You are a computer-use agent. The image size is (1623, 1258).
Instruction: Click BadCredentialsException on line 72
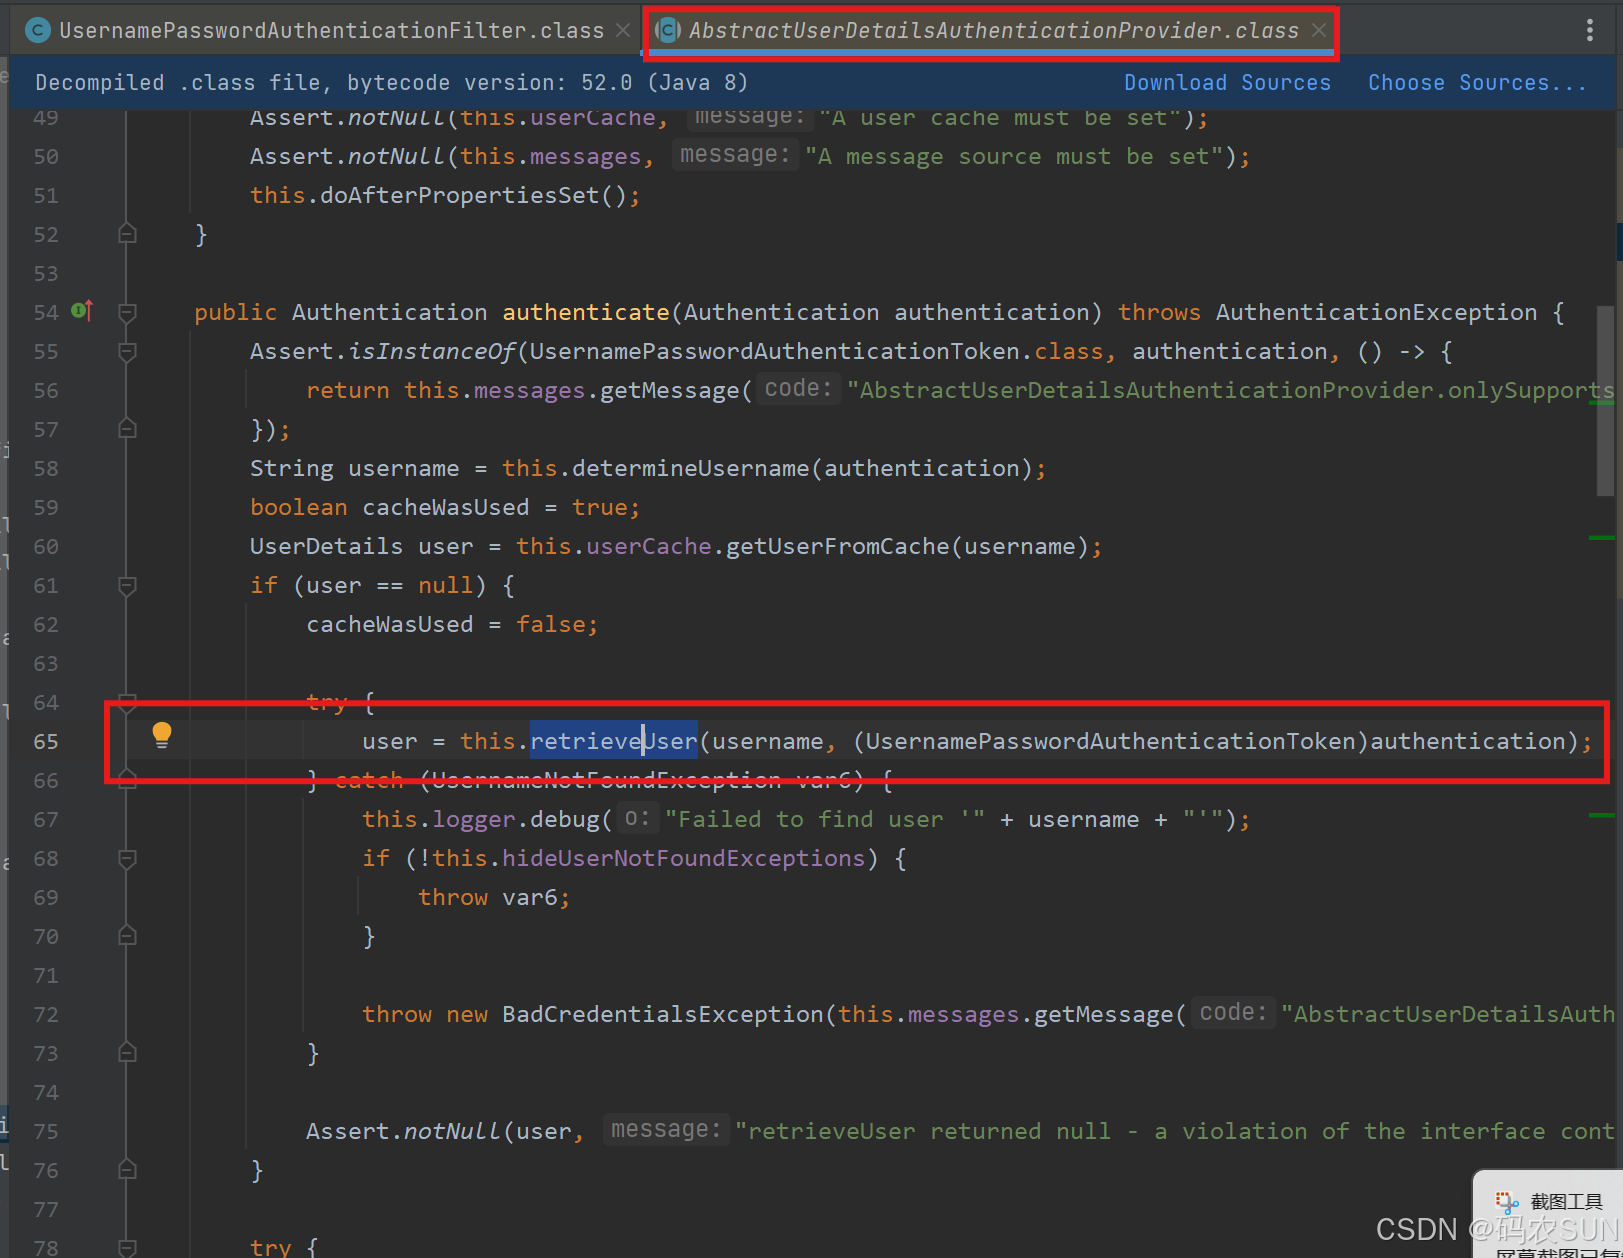click(662, 1014)
